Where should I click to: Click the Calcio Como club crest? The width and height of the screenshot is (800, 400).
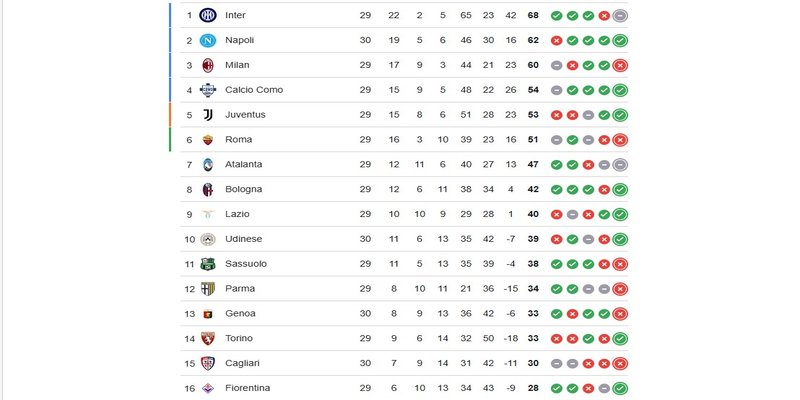pyautogui.click(x=208, y=90)
